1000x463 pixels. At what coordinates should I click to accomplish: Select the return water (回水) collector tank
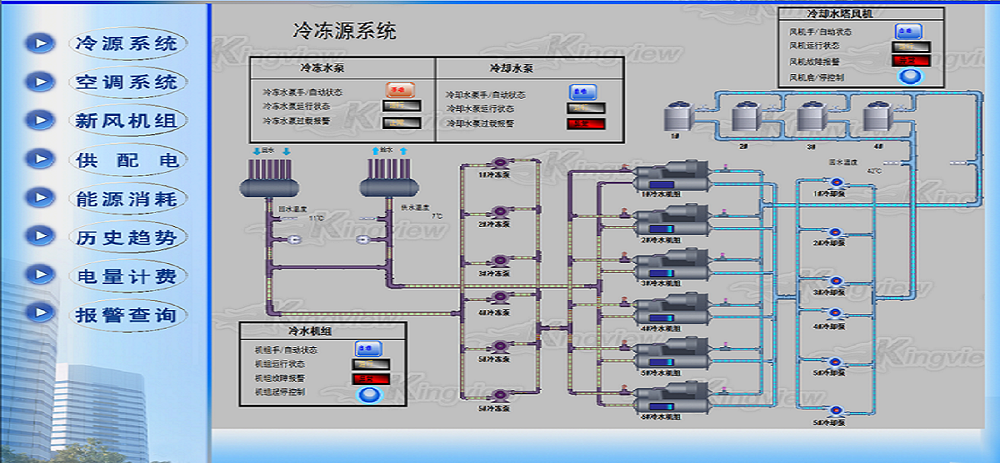click(x=267, y=185)
